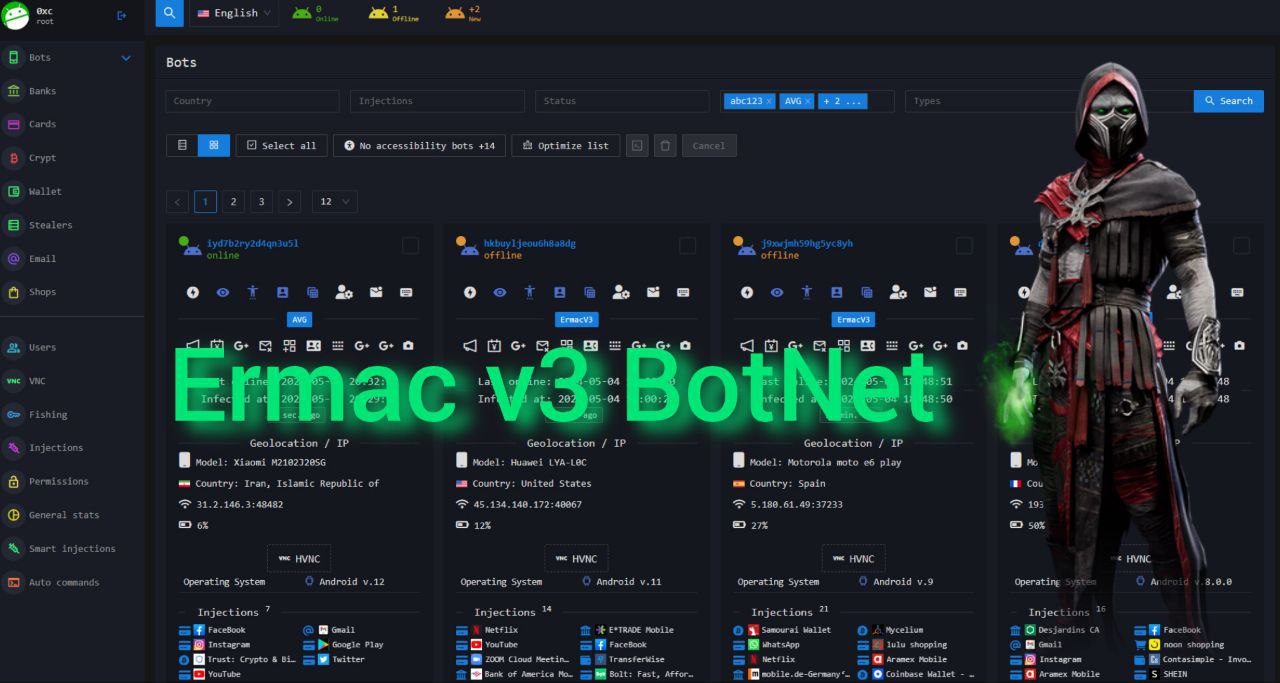This screenshot has width=1280, height=683.
Task: Click the green Online bots counter icon
Action: (x=301, y=13)
